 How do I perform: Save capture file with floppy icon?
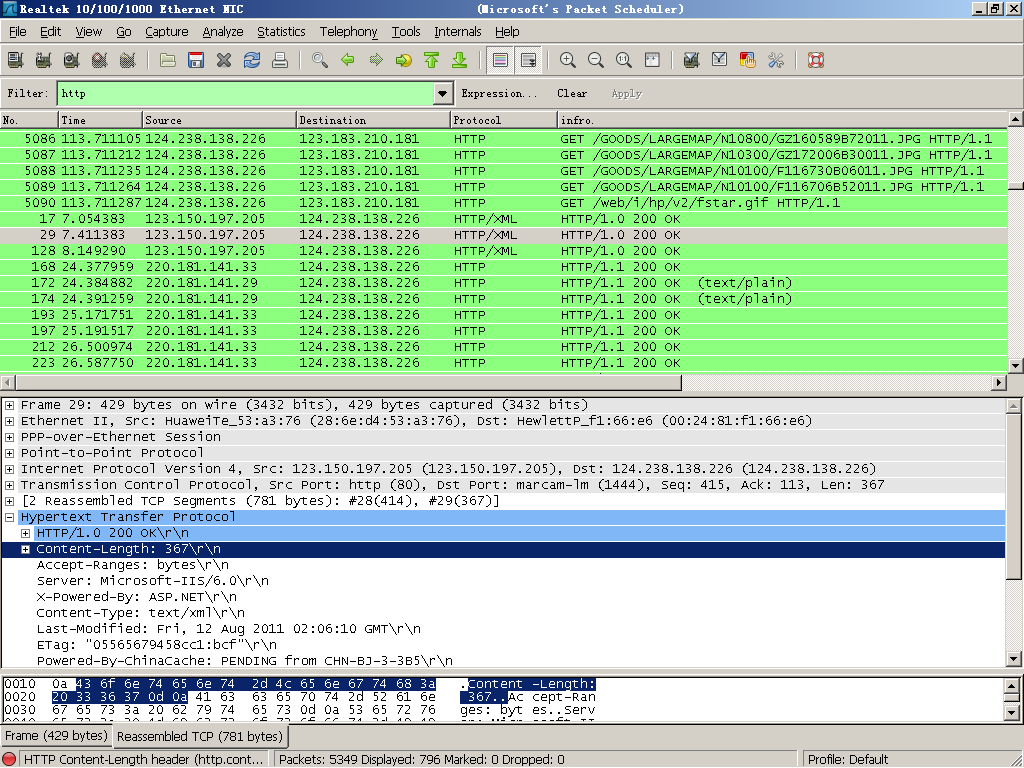(x=196, y=60)
